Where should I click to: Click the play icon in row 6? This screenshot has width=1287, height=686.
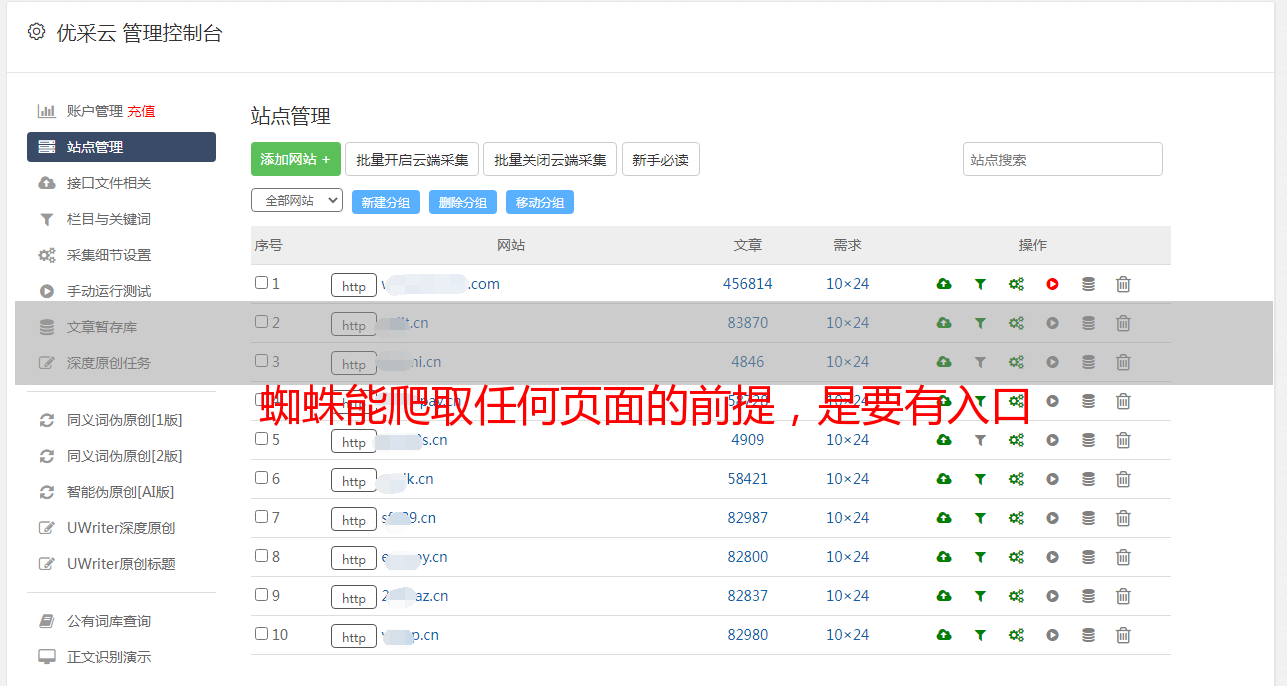pyautogui.click(x=1052, y=479)
